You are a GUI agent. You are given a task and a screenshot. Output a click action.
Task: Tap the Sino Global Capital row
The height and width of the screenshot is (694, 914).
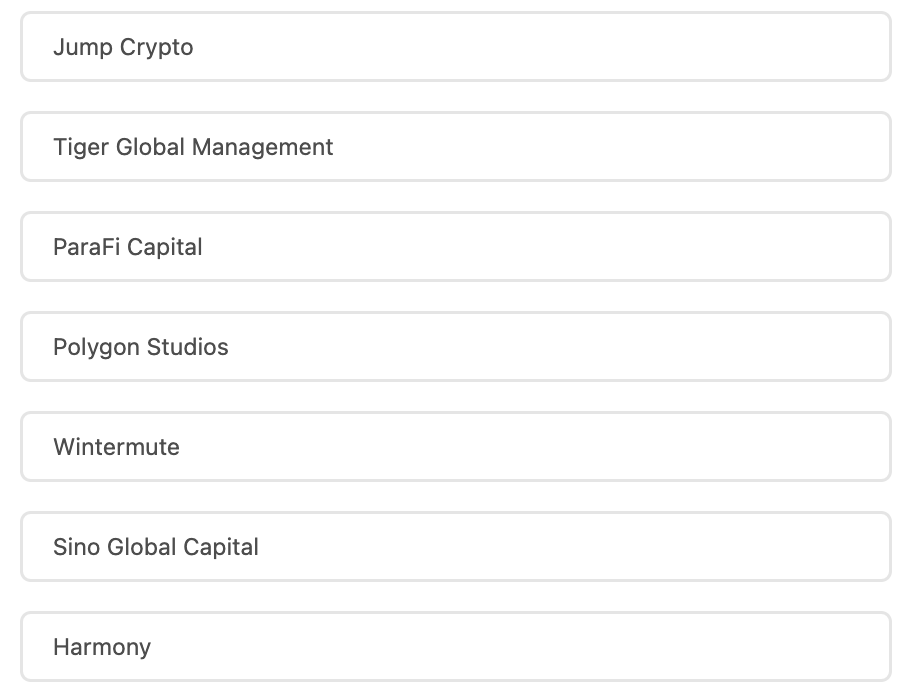click(455, 547)
